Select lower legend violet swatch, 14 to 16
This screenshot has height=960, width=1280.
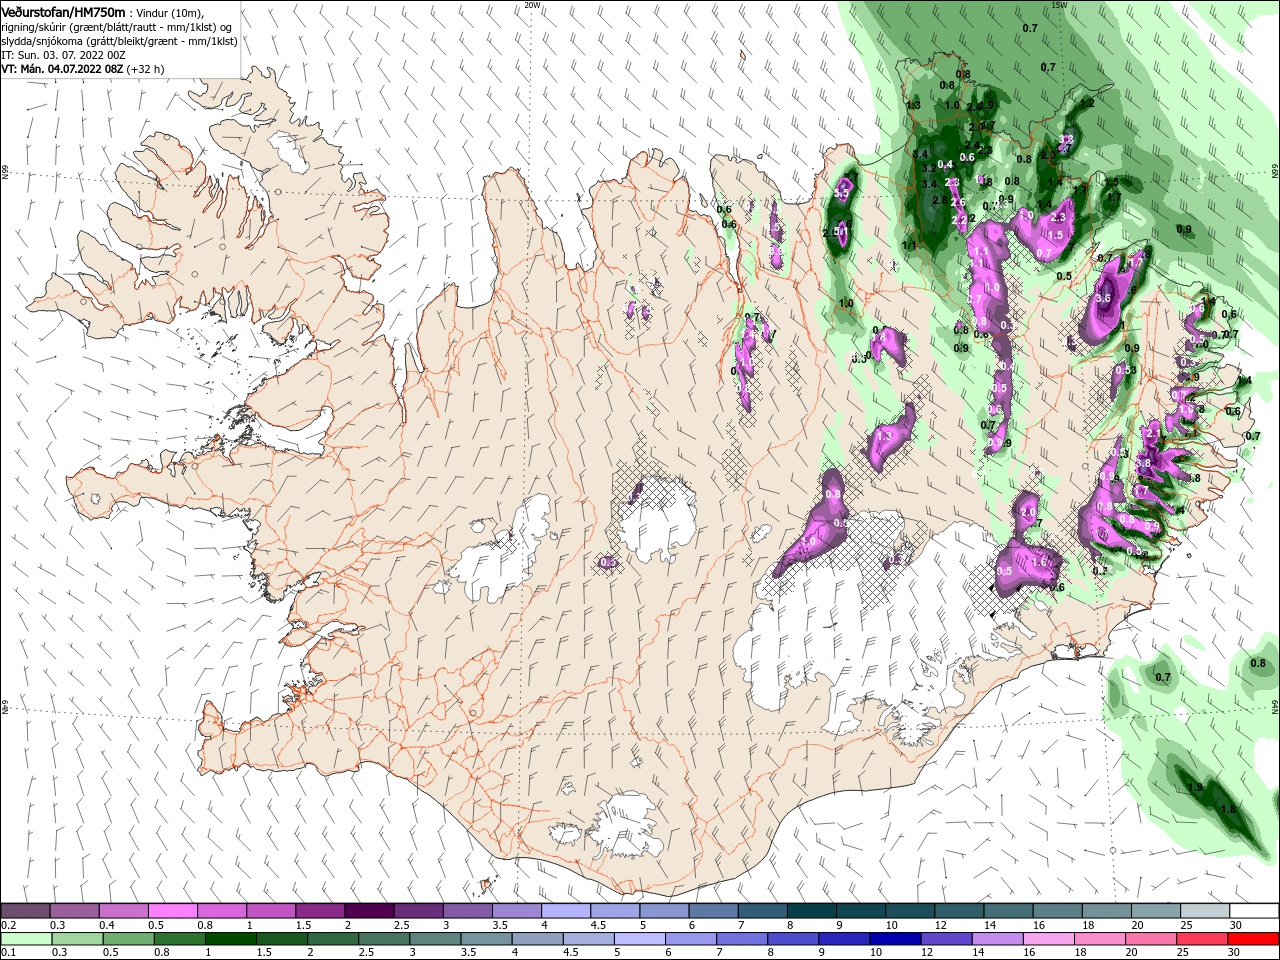click(996, 939)
